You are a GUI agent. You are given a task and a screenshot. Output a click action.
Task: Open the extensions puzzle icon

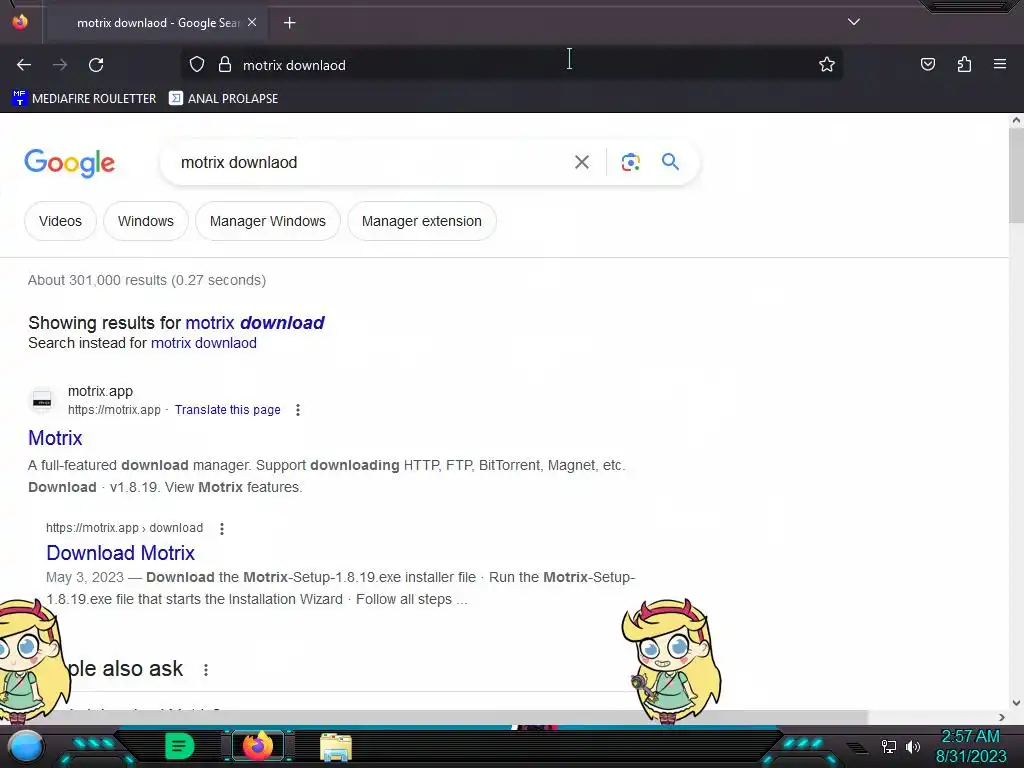click(964, 65)
